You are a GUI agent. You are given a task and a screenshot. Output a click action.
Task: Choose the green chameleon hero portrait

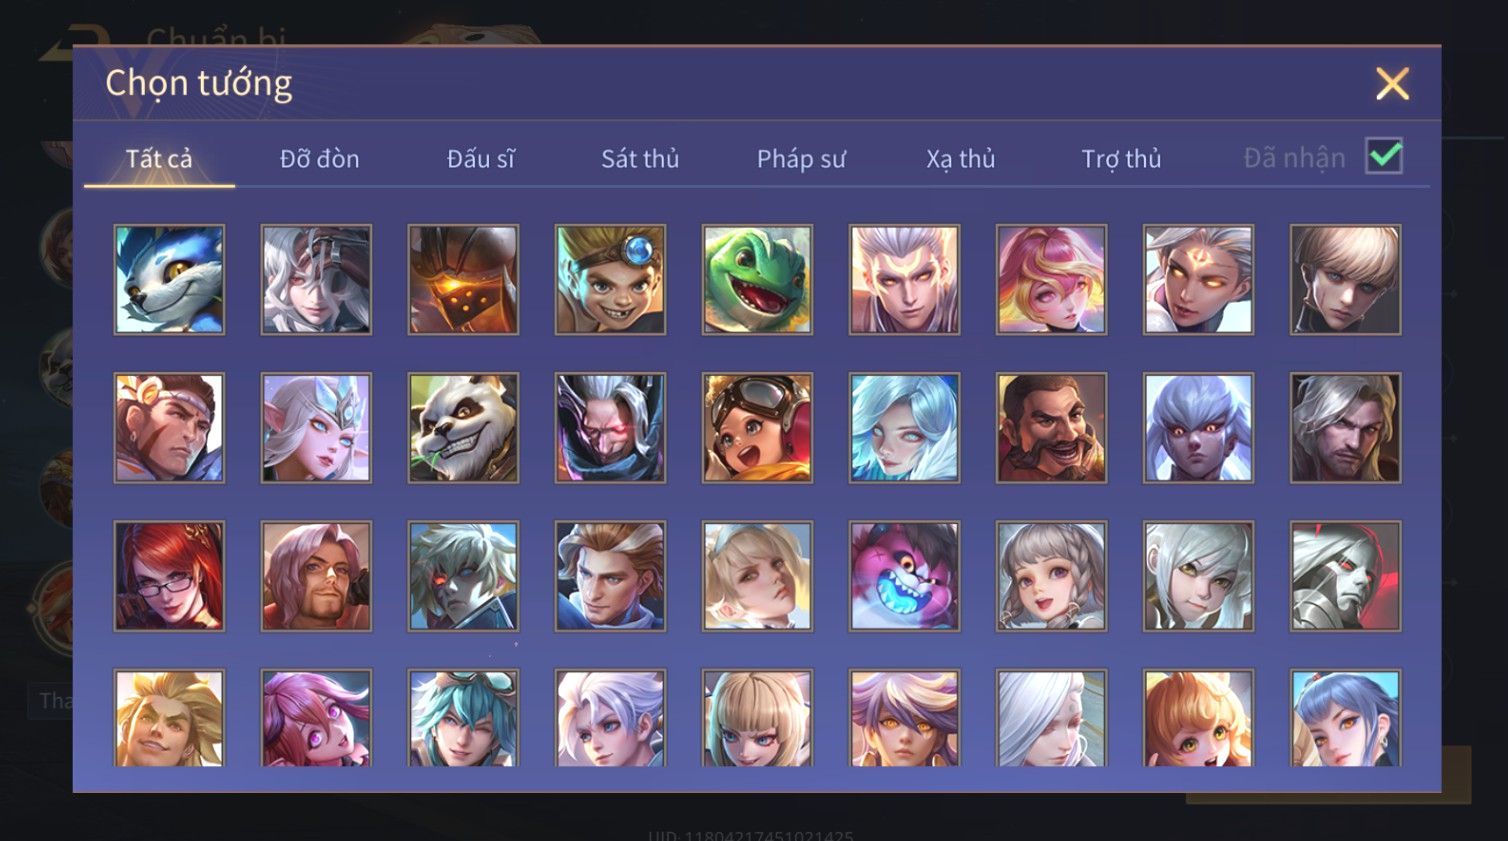click(757, 279)
